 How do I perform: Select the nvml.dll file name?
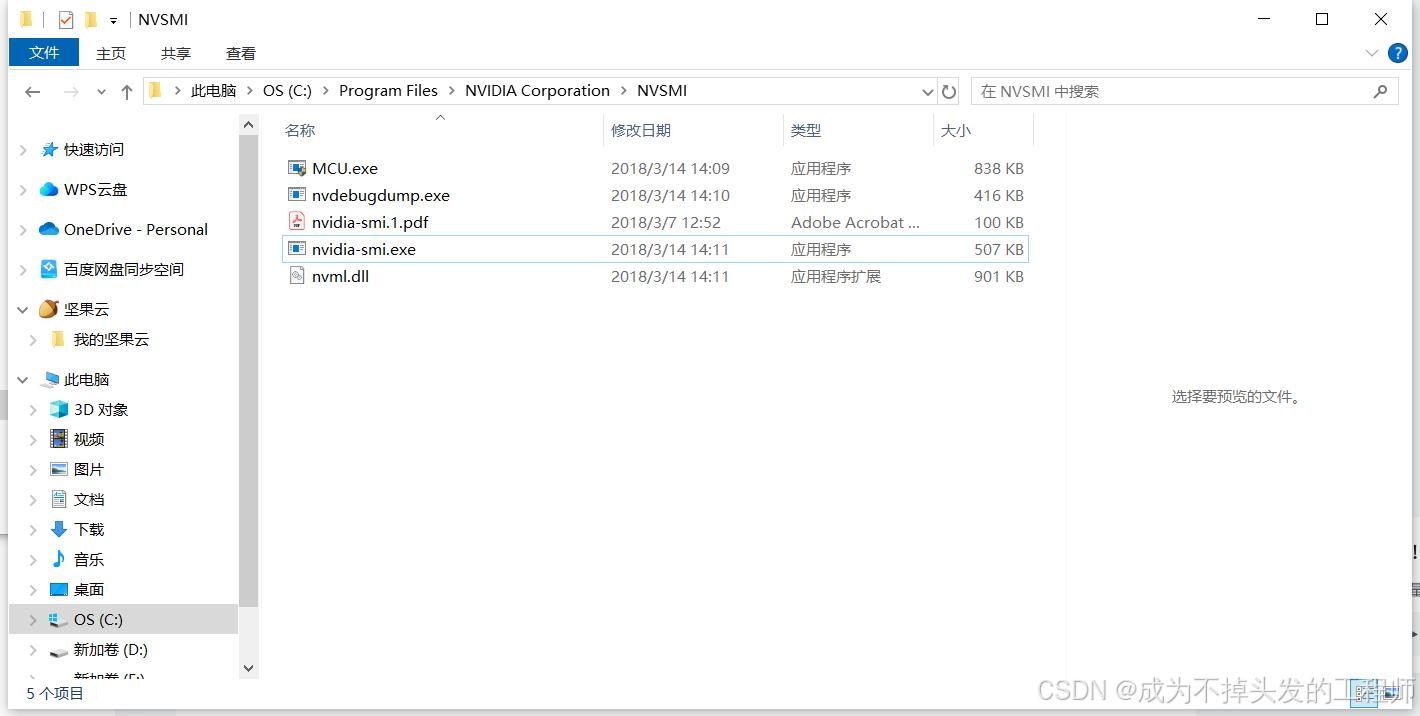[340, 277]
